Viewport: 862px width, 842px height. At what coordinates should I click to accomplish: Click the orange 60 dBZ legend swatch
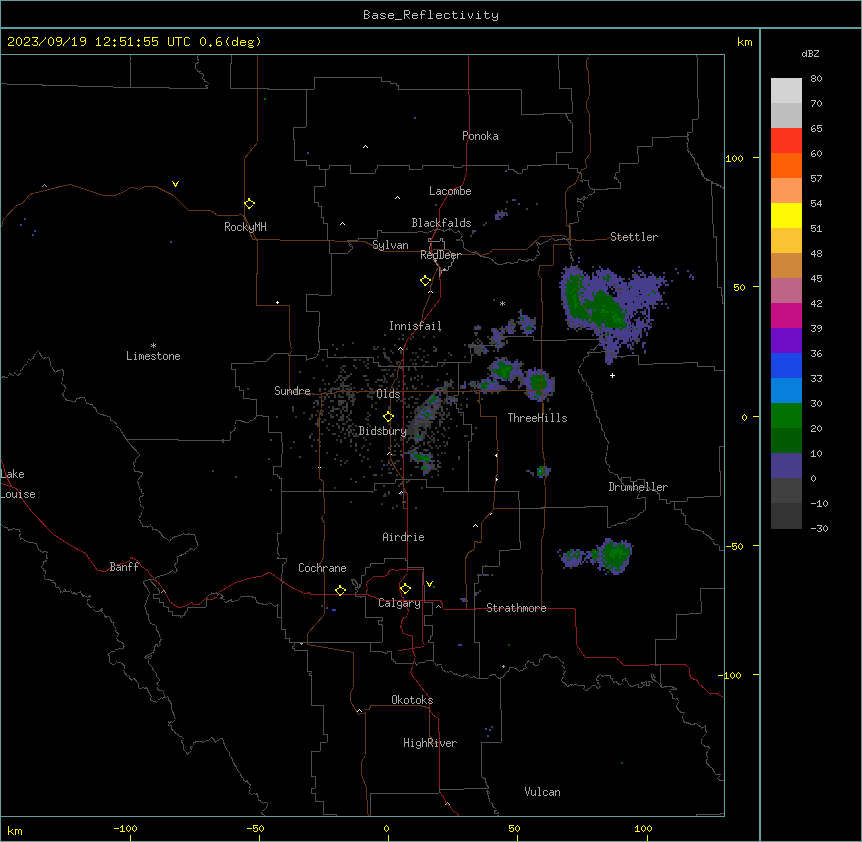point(786,165)
